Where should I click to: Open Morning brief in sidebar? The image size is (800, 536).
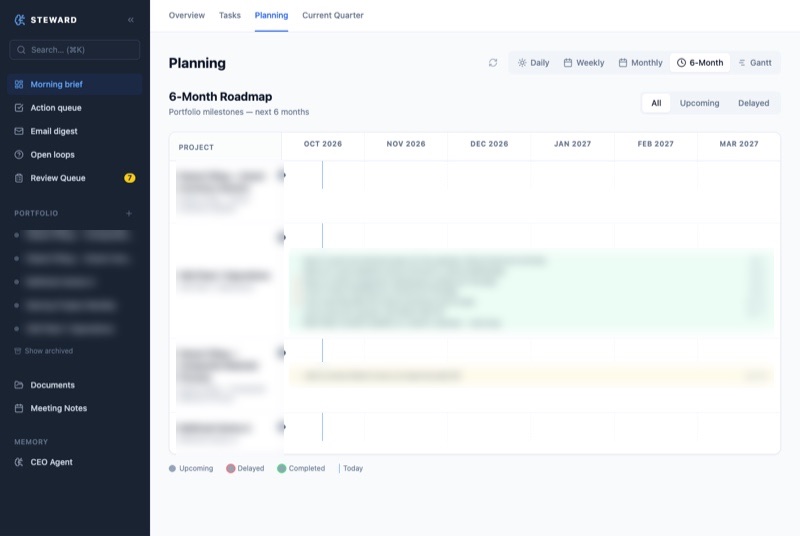coord(74,84)
